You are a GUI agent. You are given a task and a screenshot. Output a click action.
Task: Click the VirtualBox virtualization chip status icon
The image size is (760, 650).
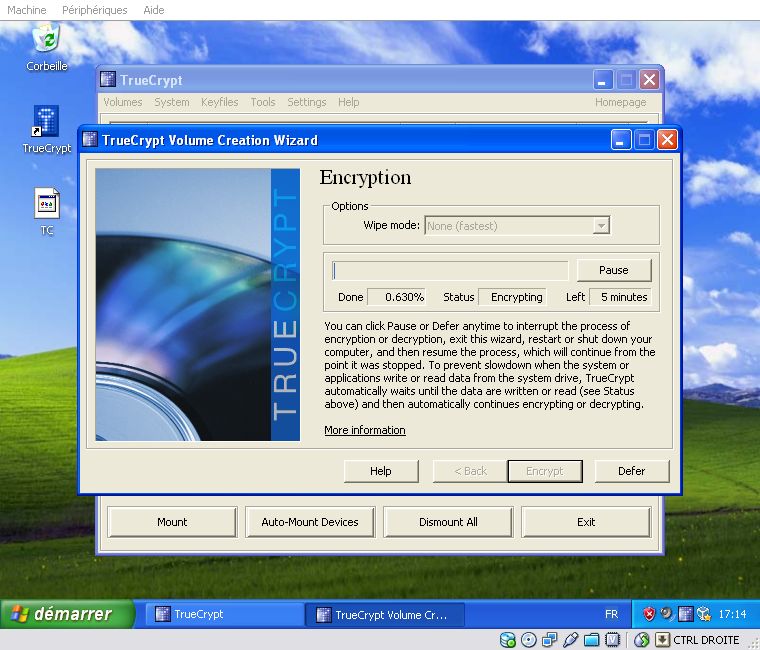click(612, 640)
